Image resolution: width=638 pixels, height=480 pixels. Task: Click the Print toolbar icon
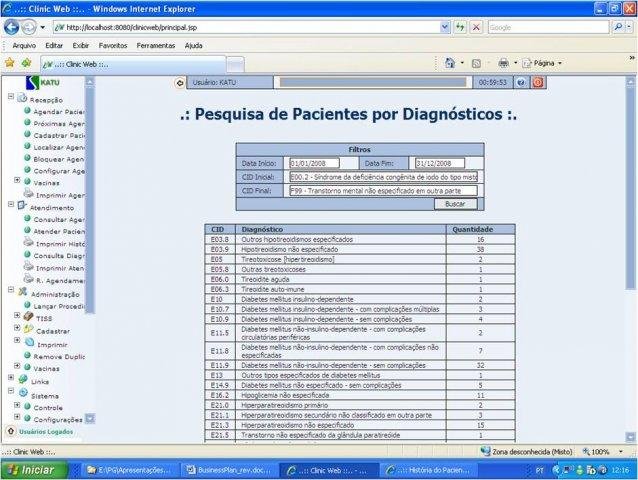pyautogui.click(x=503, y=63)
